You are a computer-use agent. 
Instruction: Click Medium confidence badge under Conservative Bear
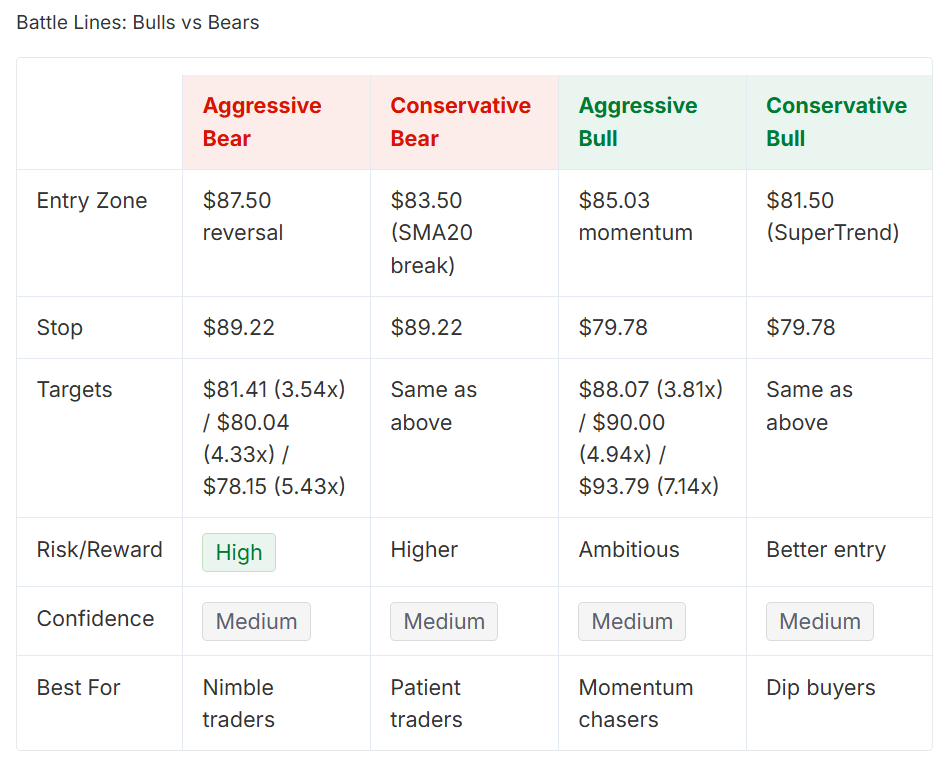click(x=444, y=621)
